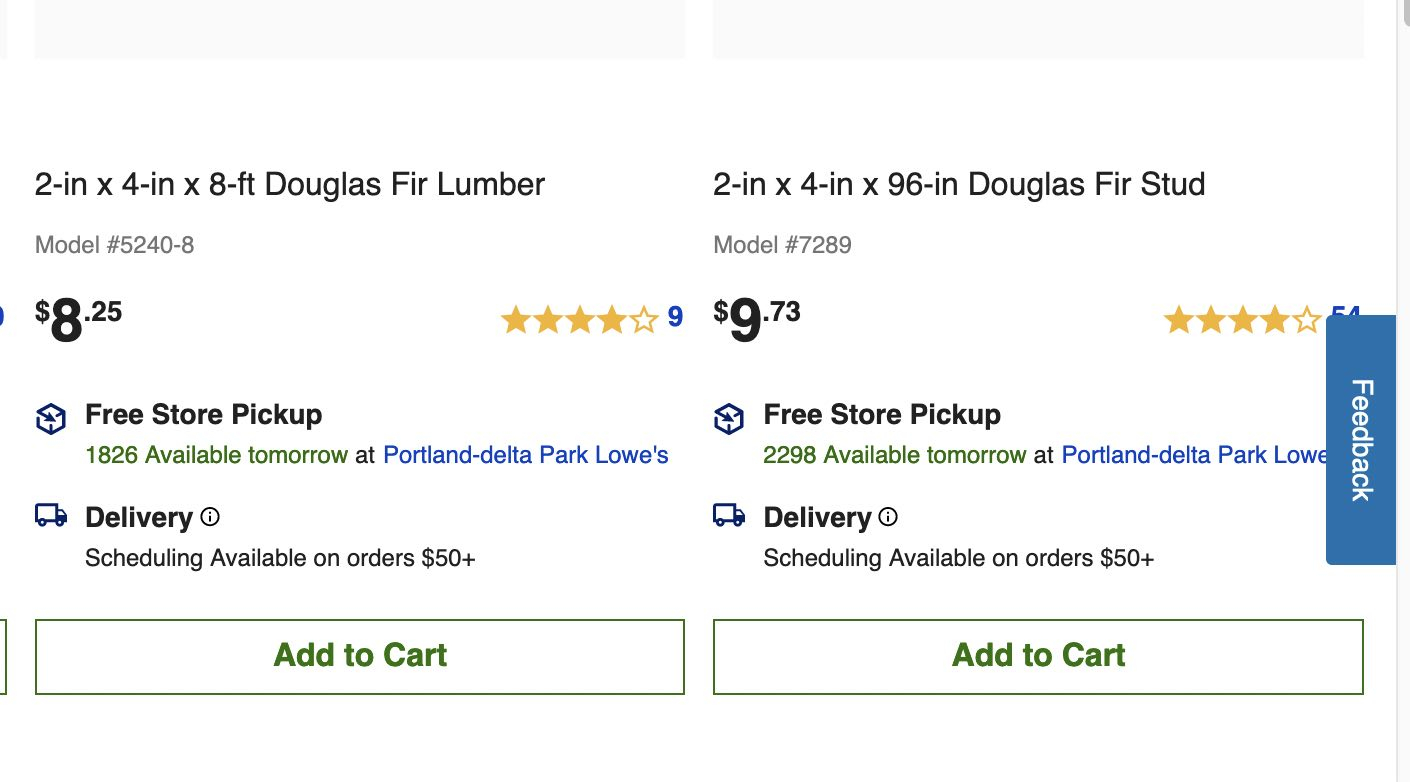Click Portland-delta Park Lowe's link under the $9.73 stud
The image size is (1410, 782).
pyautogui.click(x=1194, y=456)
